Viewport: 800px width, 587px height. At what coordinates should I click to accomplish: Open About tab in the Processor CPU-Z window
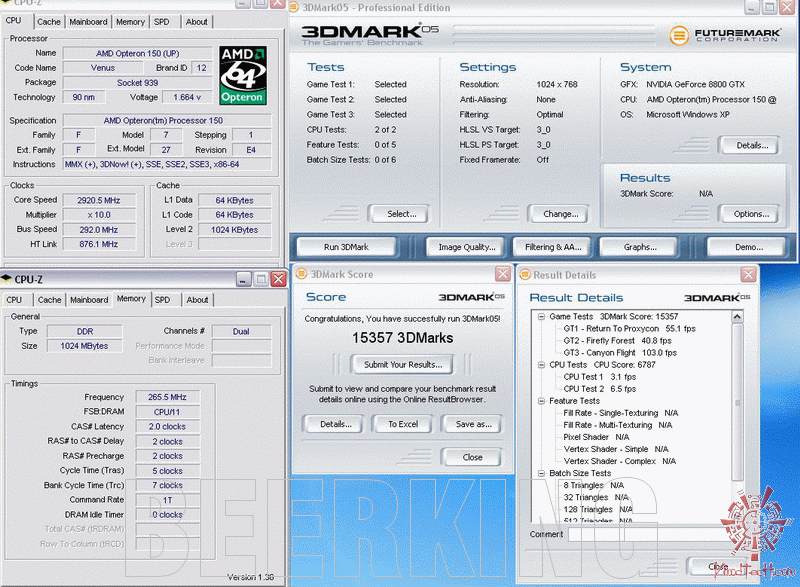click(197, 21)
